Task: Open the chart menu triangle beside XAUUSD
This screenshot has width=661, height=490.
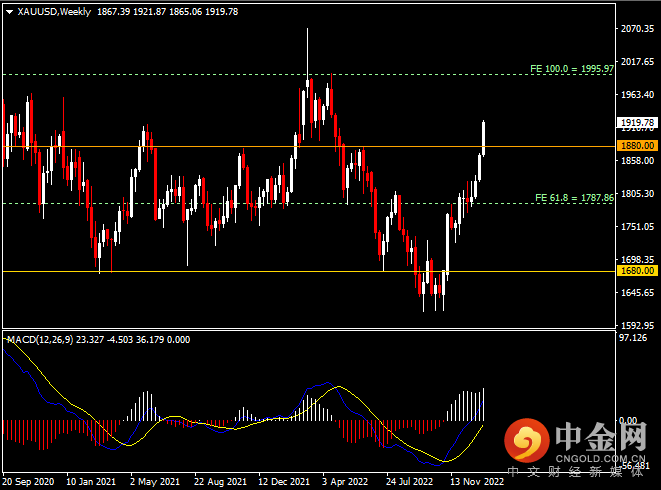Action: pyautogui.click(x=9, y=12)
